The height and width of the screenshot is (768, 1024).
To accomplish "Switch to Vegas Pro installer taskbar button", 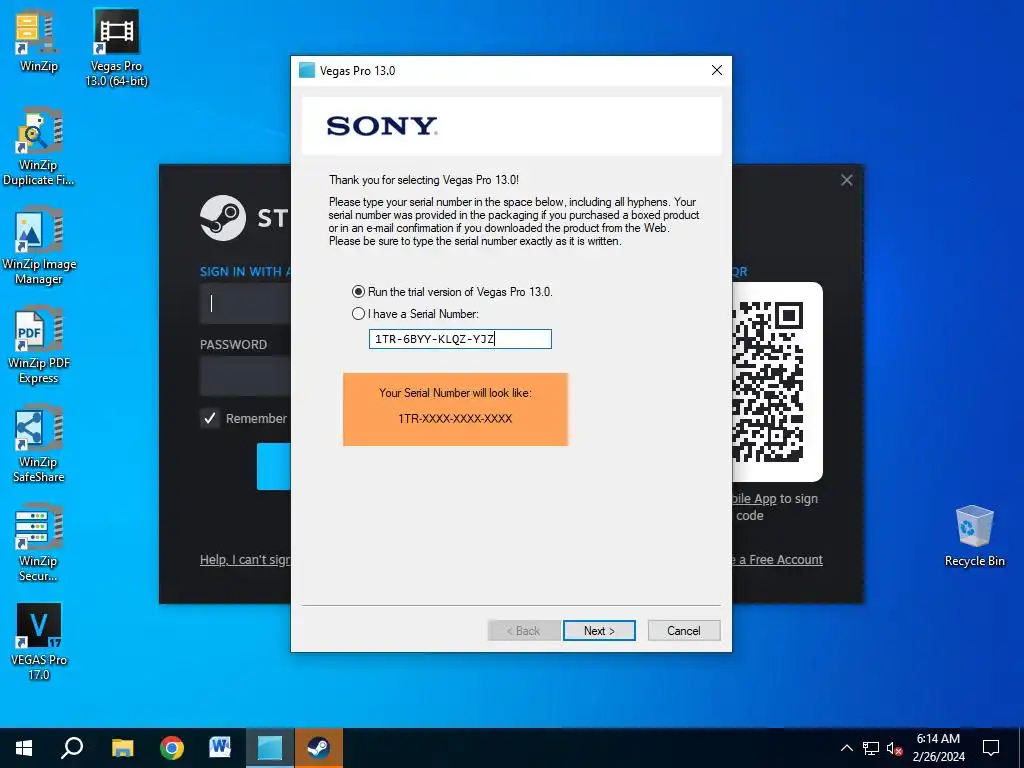I will tap(270, 748).
